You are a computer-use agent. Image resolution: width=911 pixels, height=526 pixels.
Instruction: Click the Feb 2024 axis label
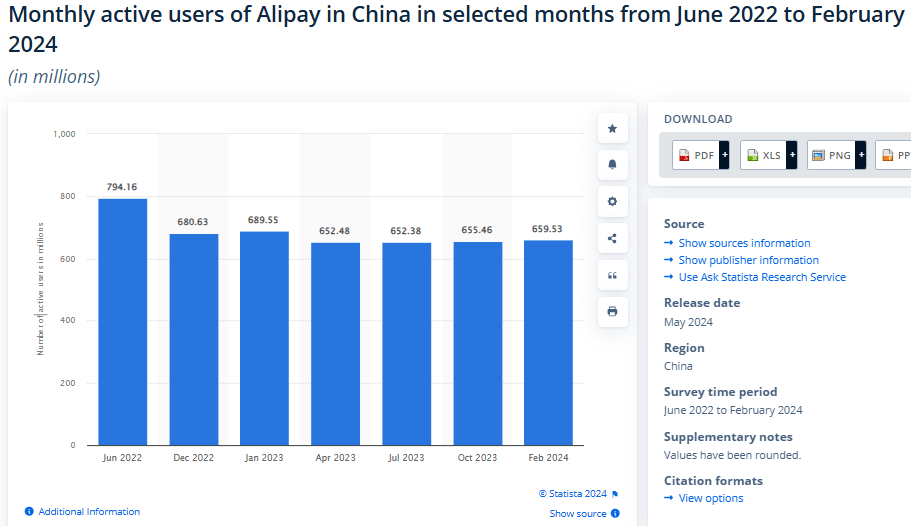[548, 457]
